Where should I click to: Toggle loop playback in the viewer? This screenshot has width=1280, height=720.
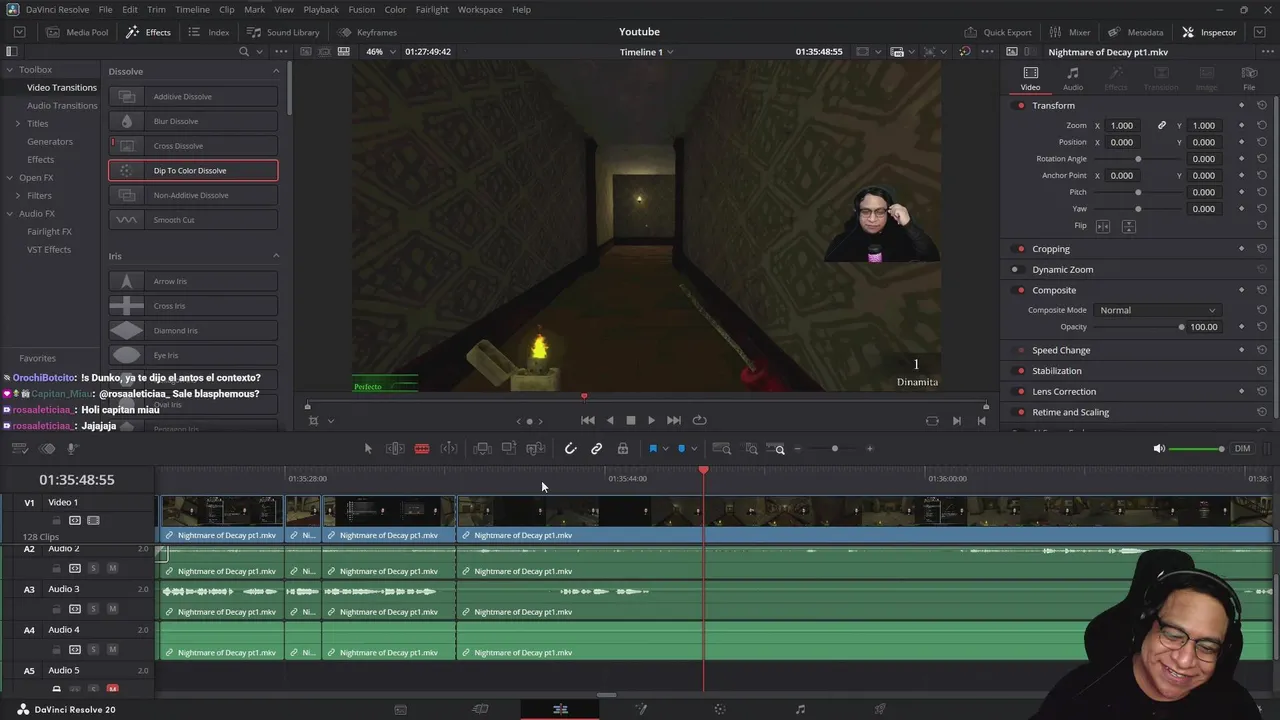699,420
